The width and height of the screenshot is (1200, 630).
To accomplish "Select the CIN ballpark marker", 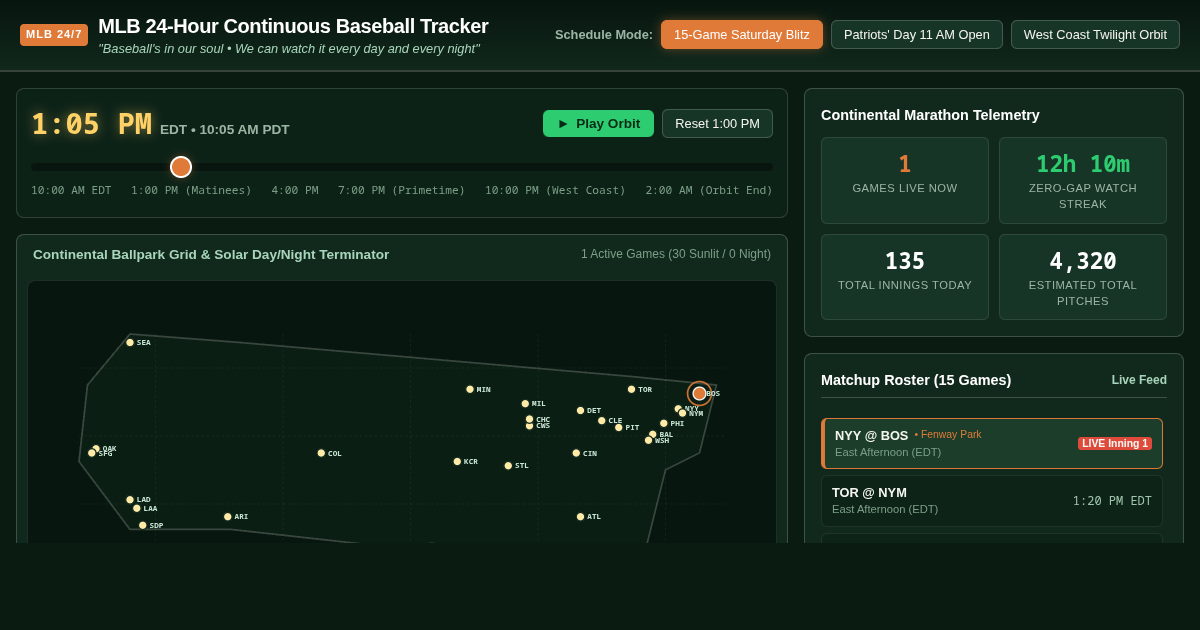I will 576,454.
